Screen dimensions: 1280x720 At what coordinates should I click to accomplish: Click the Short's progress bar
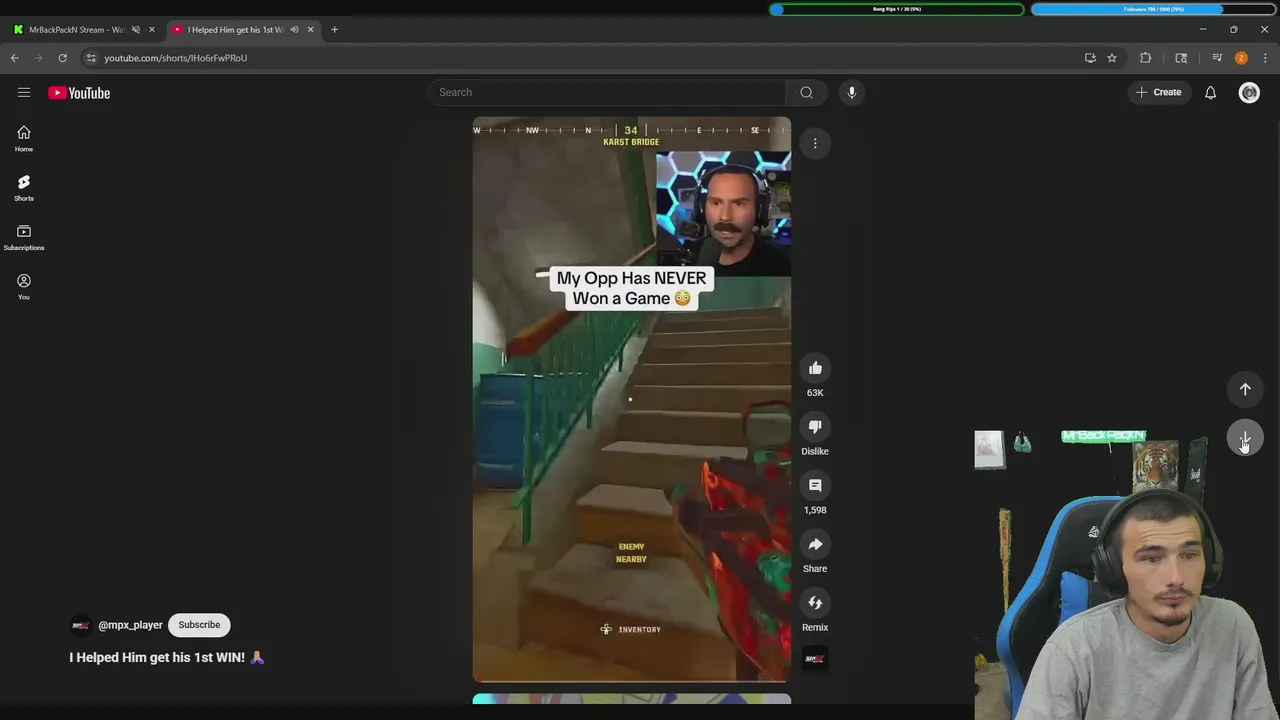632,681
